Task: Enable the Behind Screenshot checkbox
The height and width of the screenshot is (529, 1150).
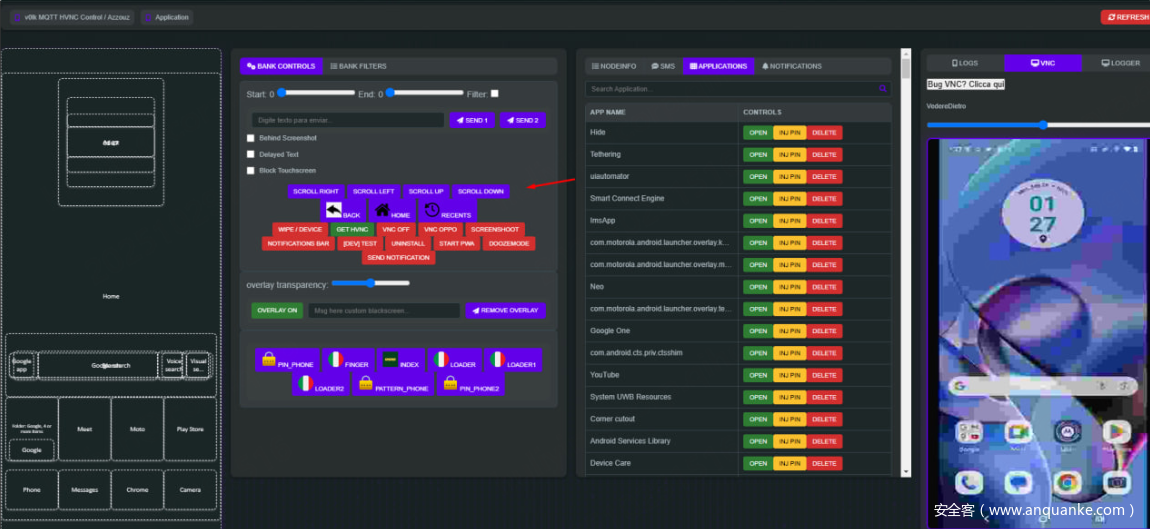Action: 251,138
